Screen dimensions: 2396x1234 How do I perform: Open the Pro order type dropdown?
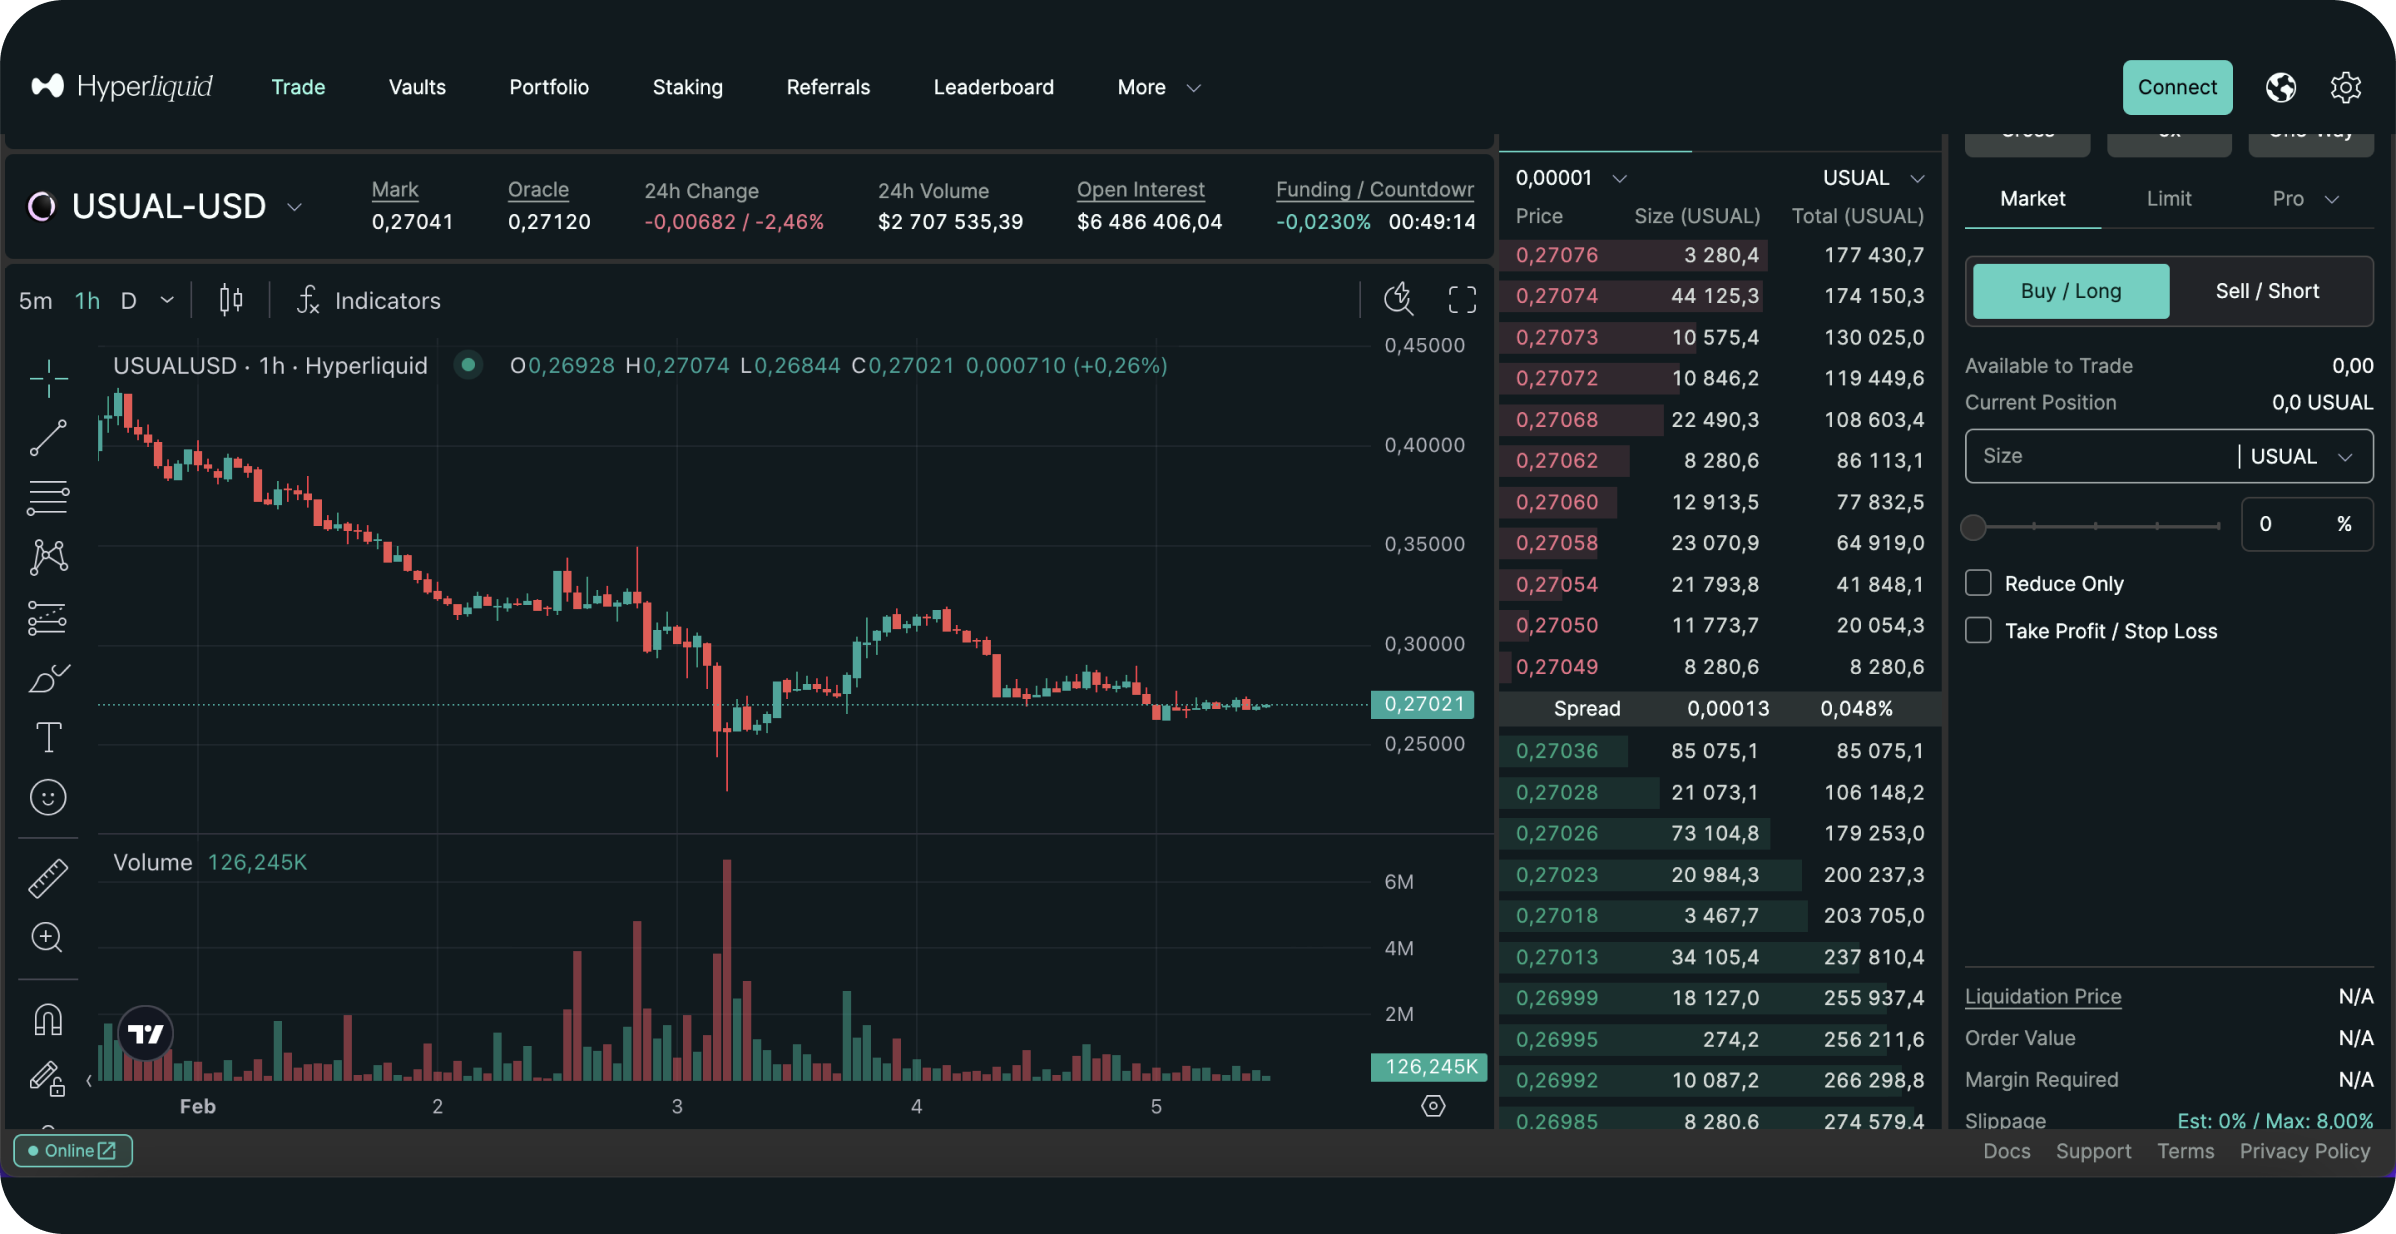(2305, 199)
